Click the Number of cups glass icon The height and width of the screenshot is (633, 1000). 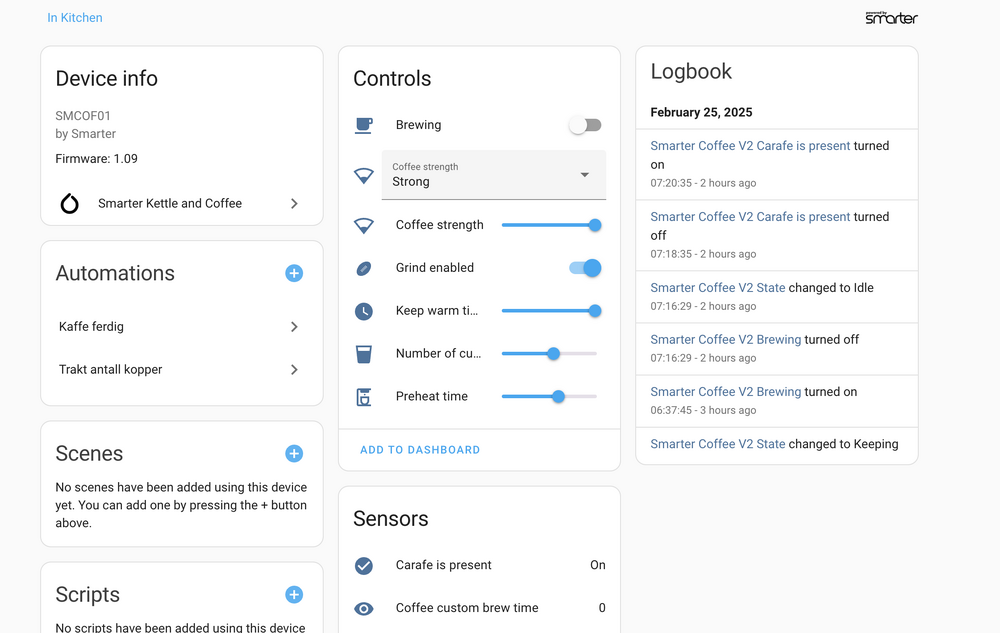click(364, 354)
